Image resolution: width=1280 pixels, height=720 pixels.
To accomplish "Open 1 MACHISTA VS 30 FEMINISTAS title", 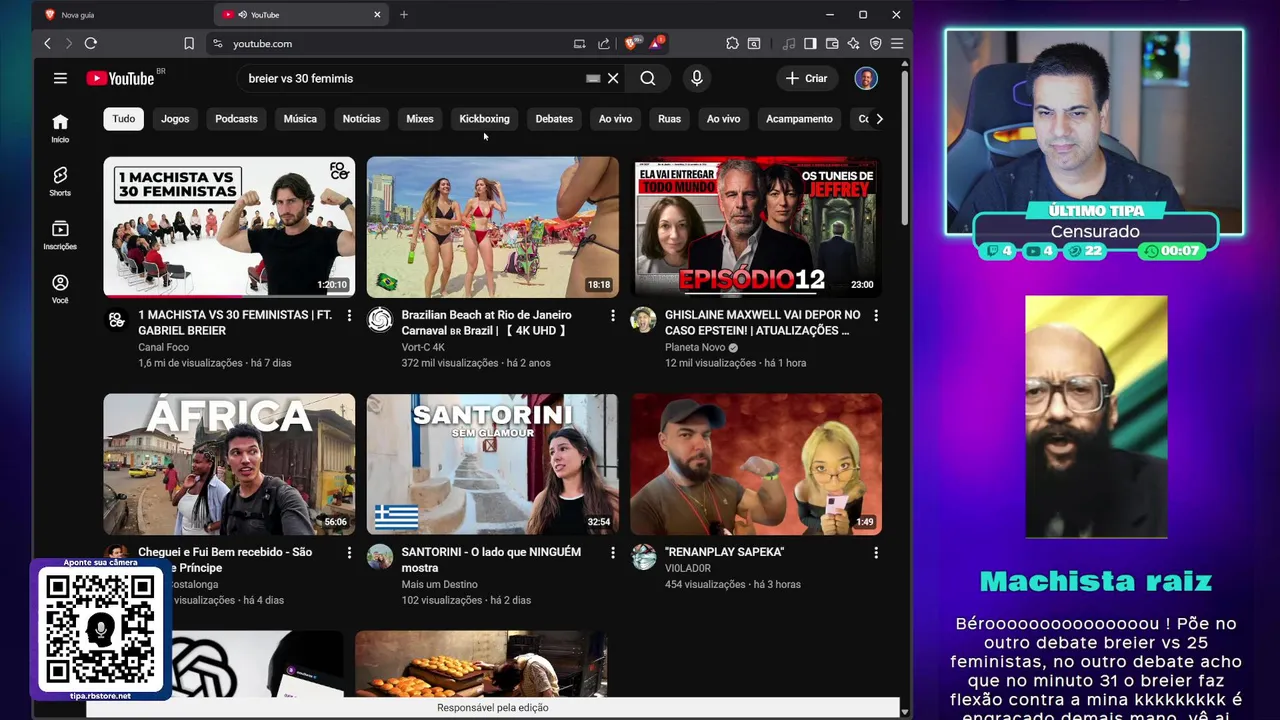I will [x=235, y=322].
